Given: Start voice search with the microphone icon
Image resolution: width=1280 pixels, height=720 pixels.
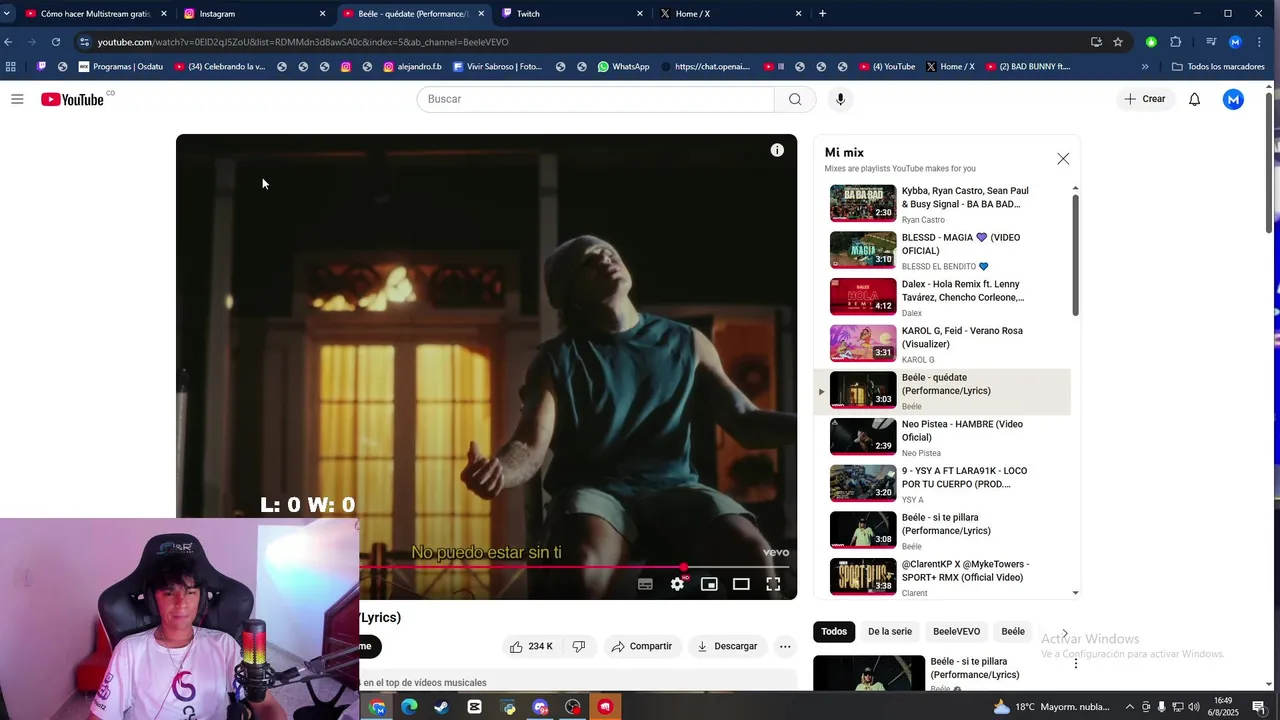Looking at the screenshot, I should coord(840,99).
